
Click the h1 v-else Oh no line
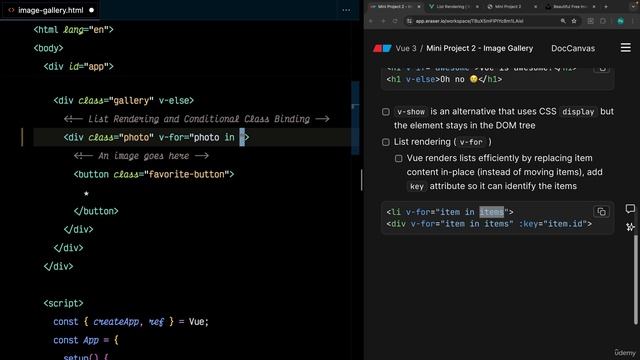coord(444,80)
